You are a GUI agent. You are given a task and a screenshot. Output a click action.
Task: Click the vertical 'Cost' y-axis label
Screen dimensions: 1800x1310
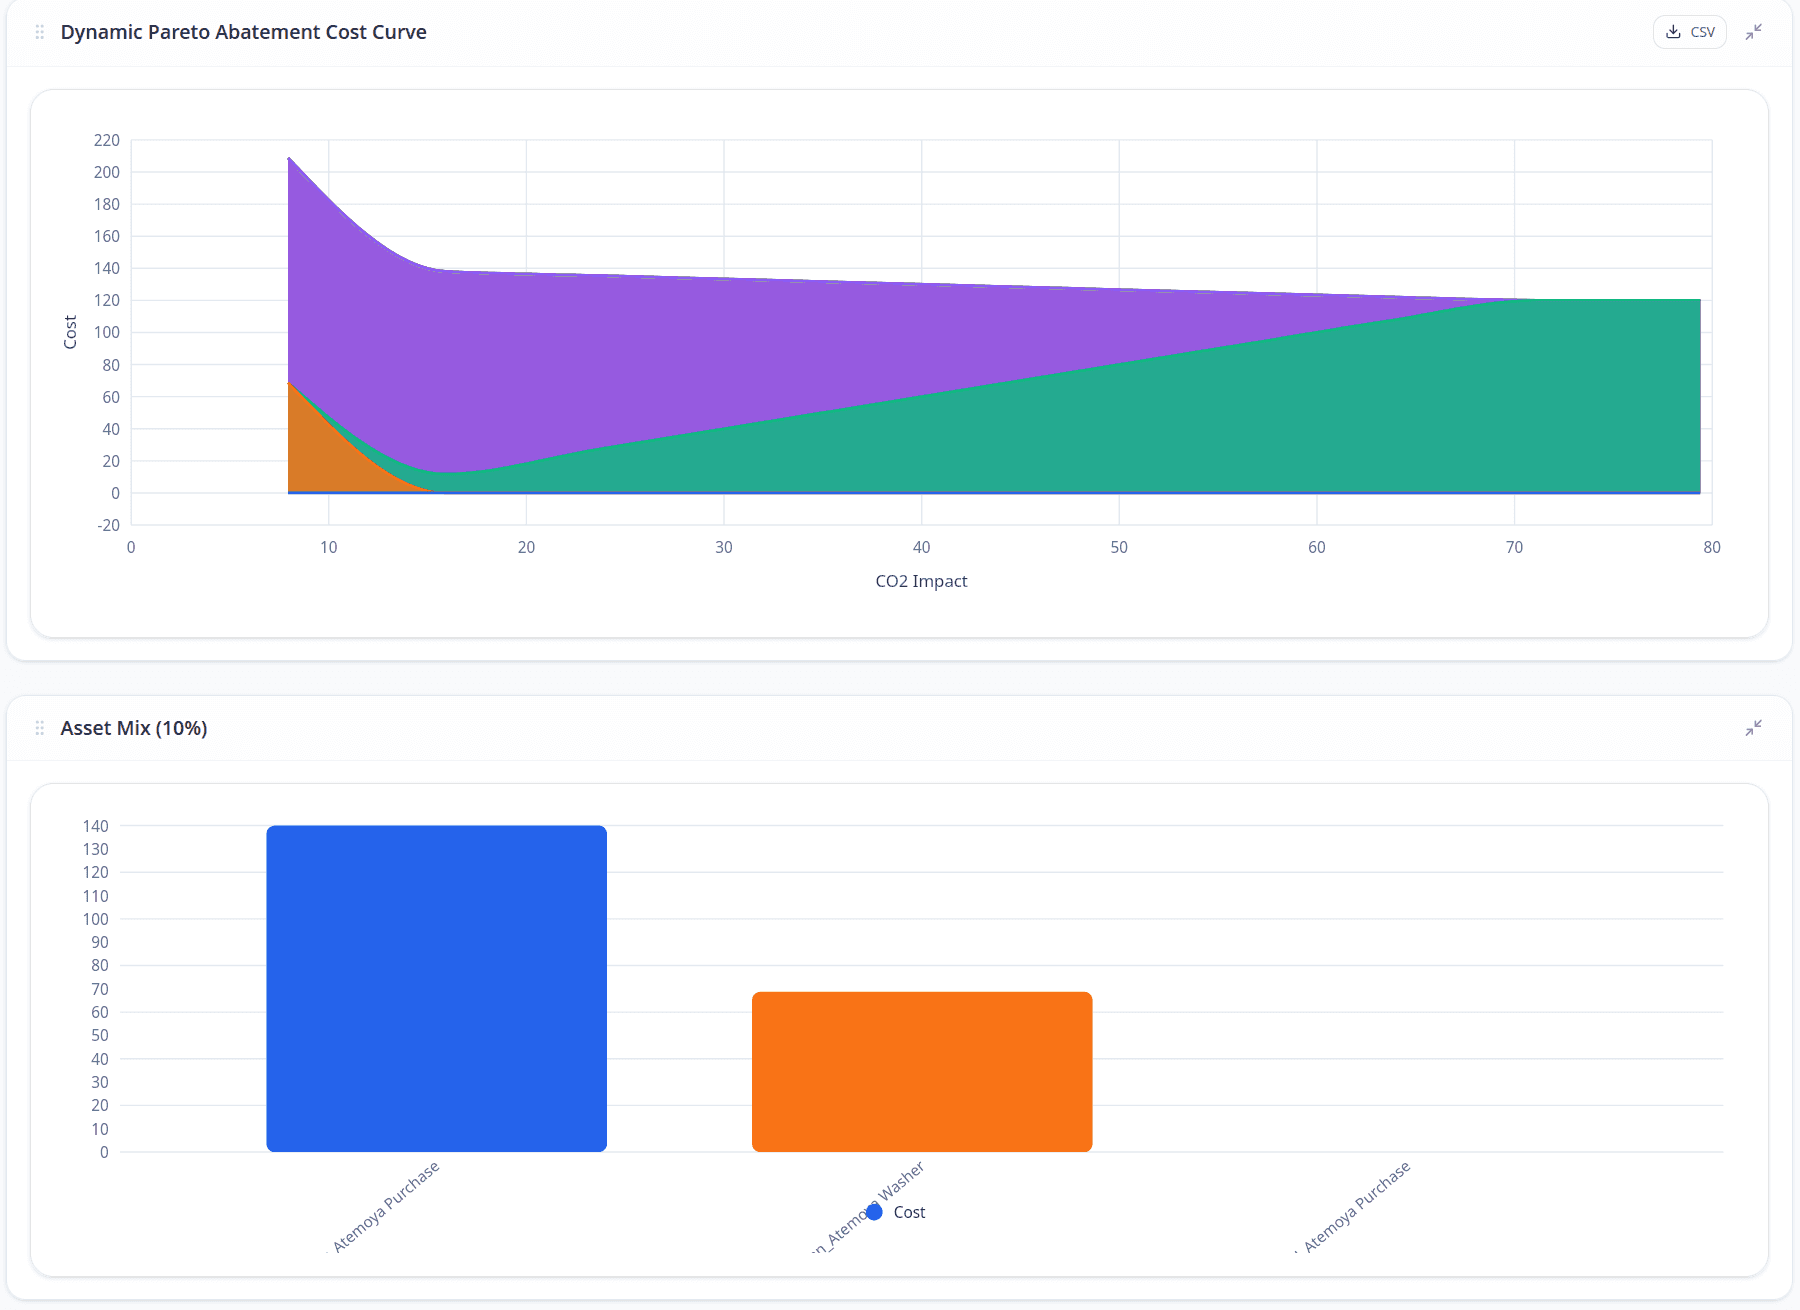70,332
